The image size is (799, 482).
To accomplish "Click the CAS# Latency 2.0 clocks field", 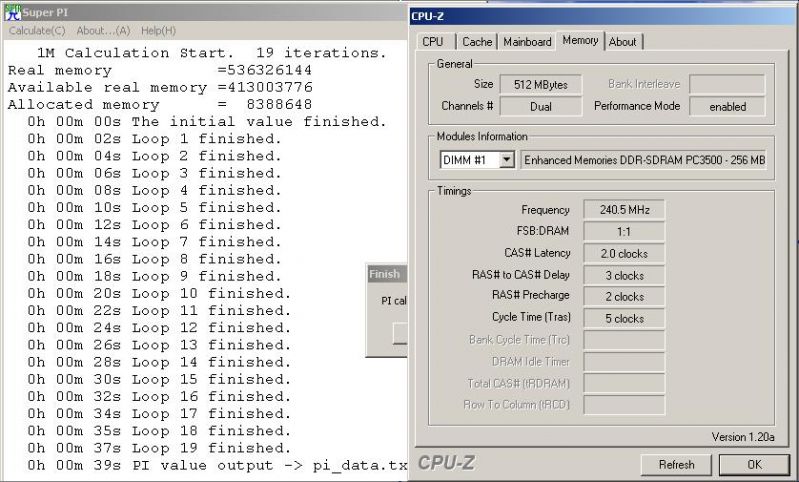I will click(624, 254).
